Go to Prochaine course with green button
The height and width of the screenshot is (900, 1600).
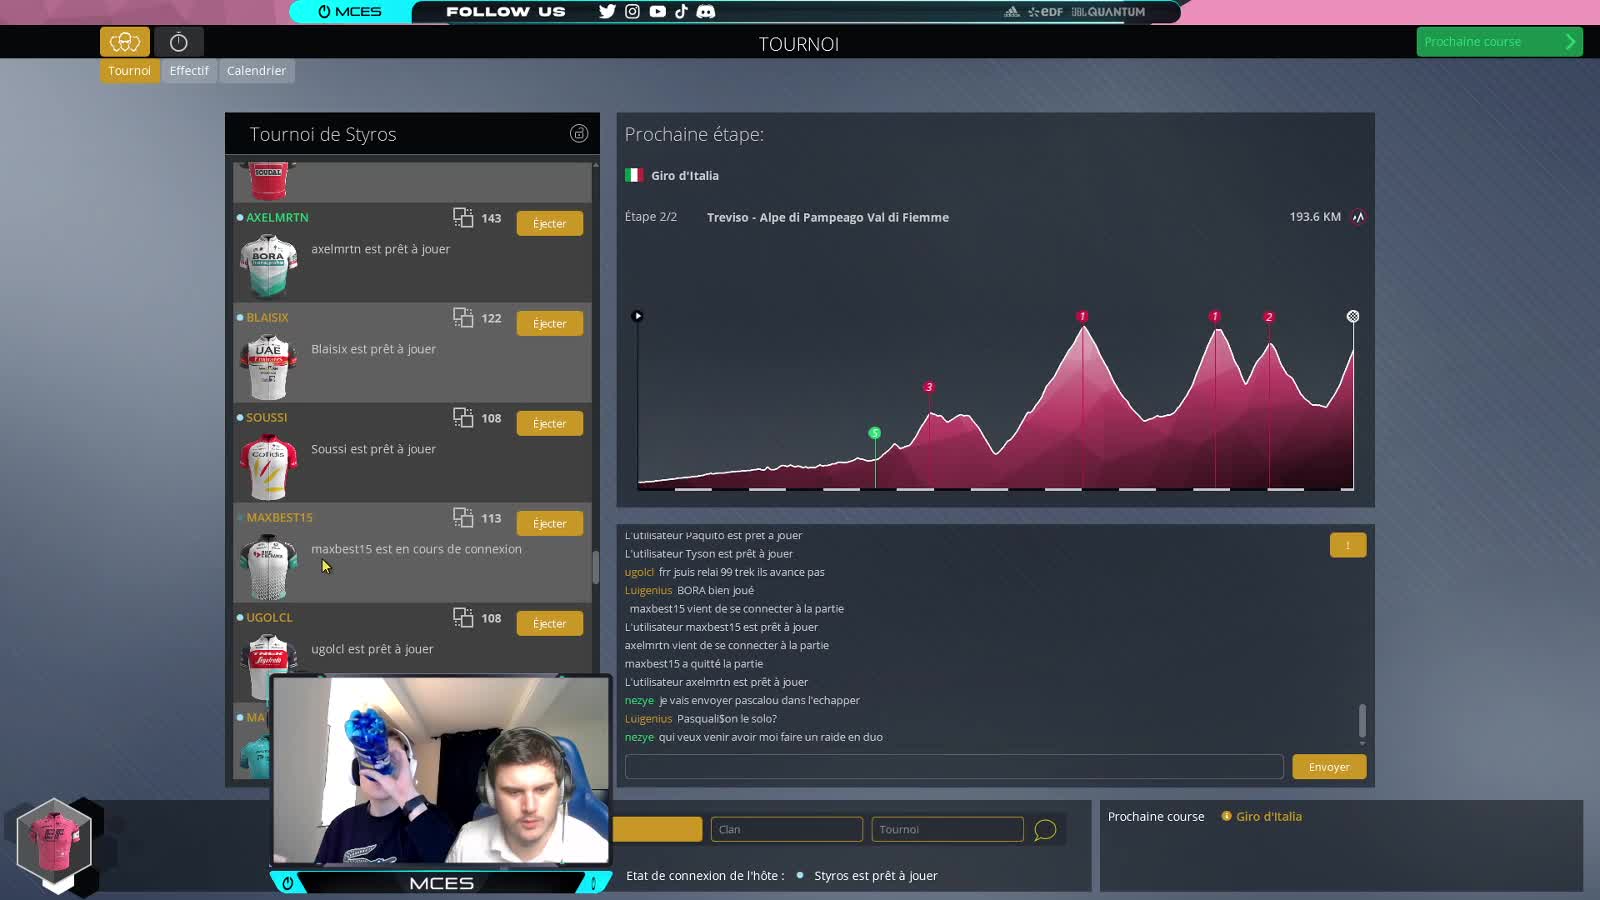coord(1498,42)
